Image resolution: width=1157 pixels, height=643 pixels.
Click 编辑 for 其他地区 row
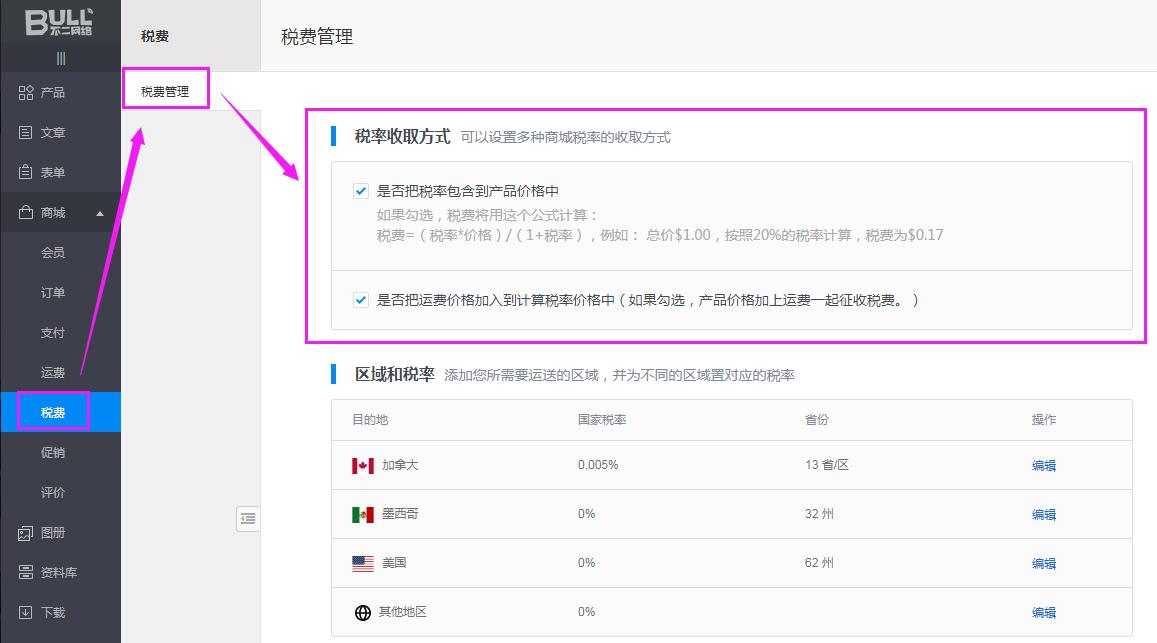pyautogui.click(x=1043, y=612)
